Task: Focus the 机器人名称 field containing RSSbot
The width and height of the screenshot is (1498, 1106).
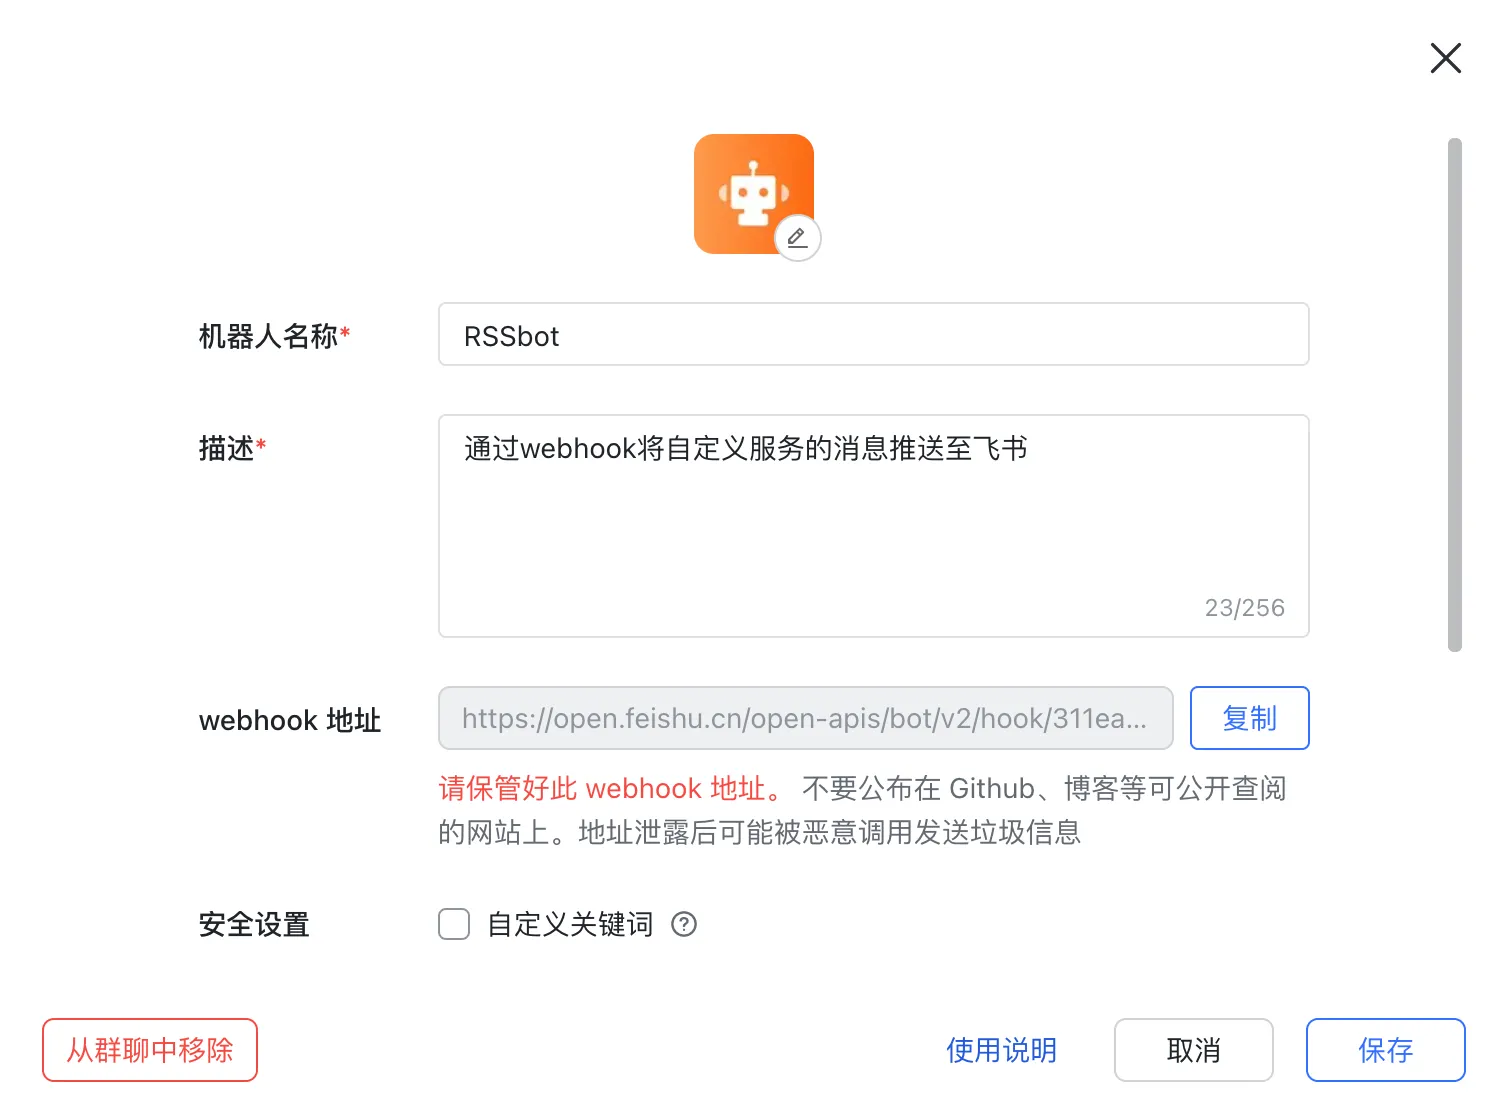Action: pyautogui.click(x=873, y=335)
